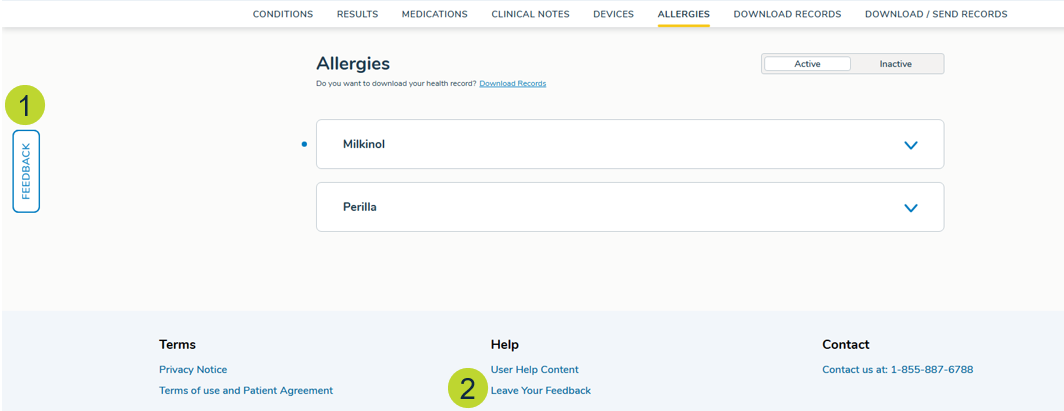Screen dimensions: 1064x411
Task: Open the User Help Content link
Action: click(x=534, y=370)
